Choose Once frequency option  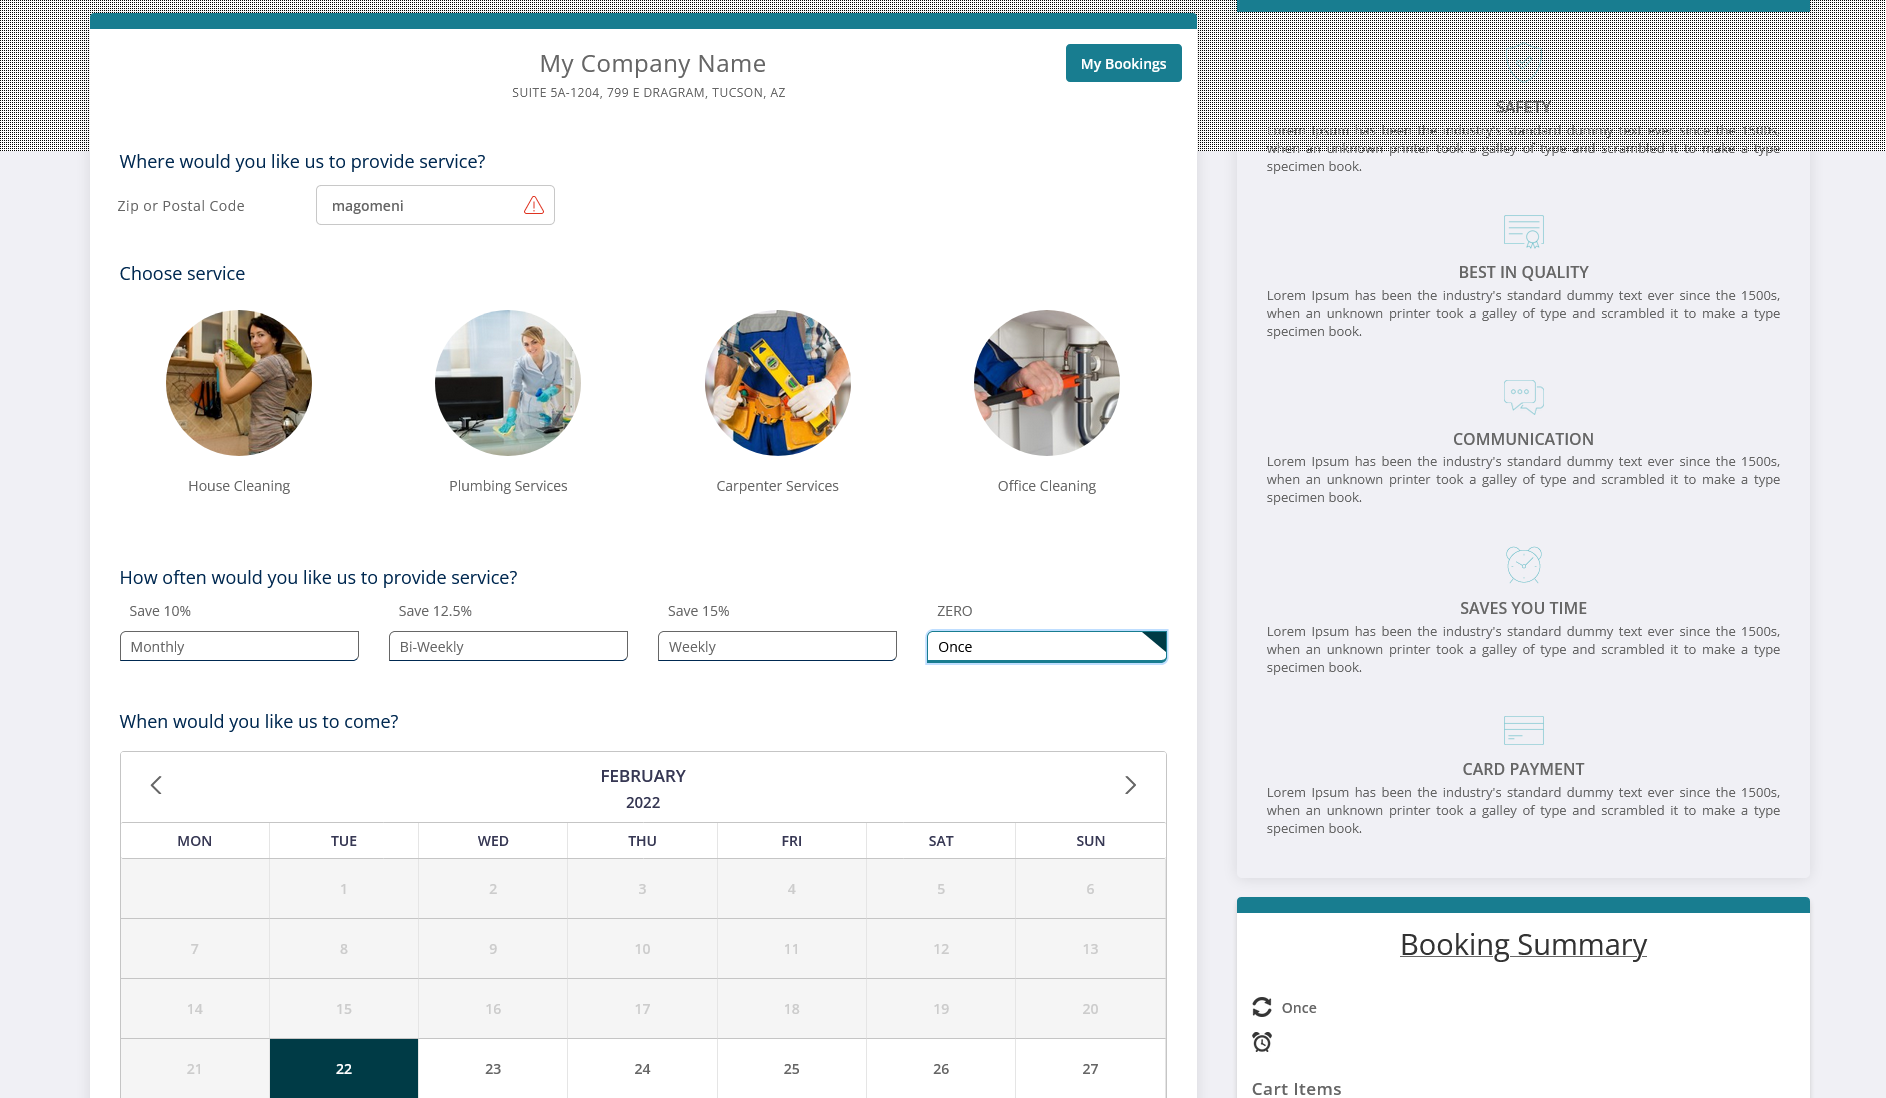[1047, 646]
